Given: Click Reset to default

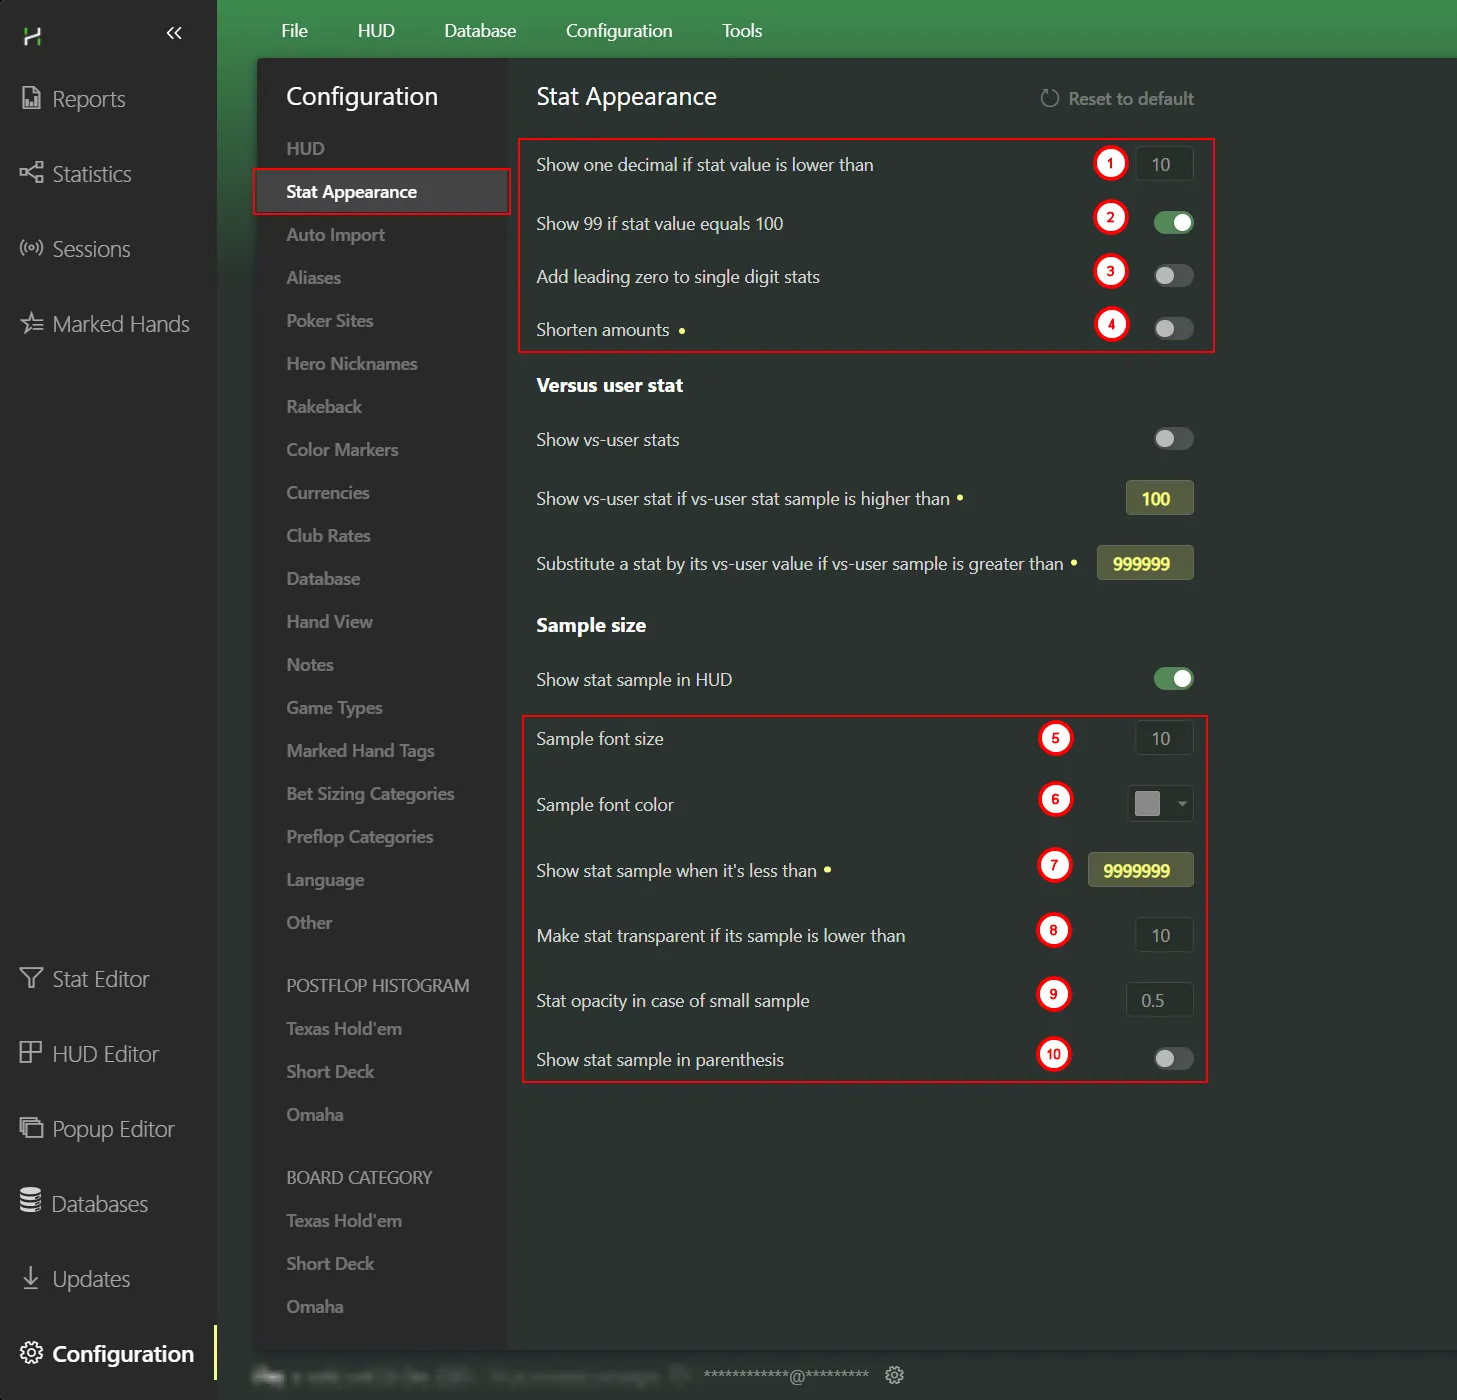Looking at the screenshot, I should tap(1117, 99).
